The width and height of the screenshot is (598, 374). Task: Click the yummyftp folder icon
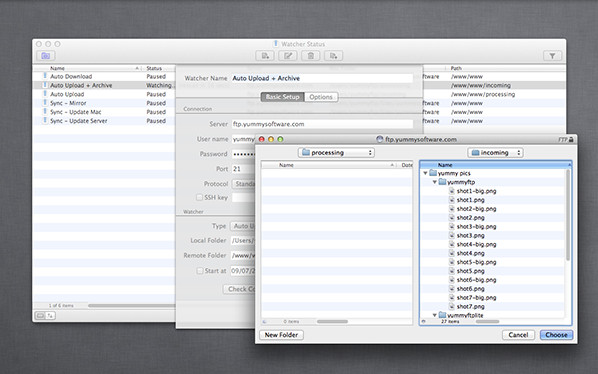tap(442, 182)
